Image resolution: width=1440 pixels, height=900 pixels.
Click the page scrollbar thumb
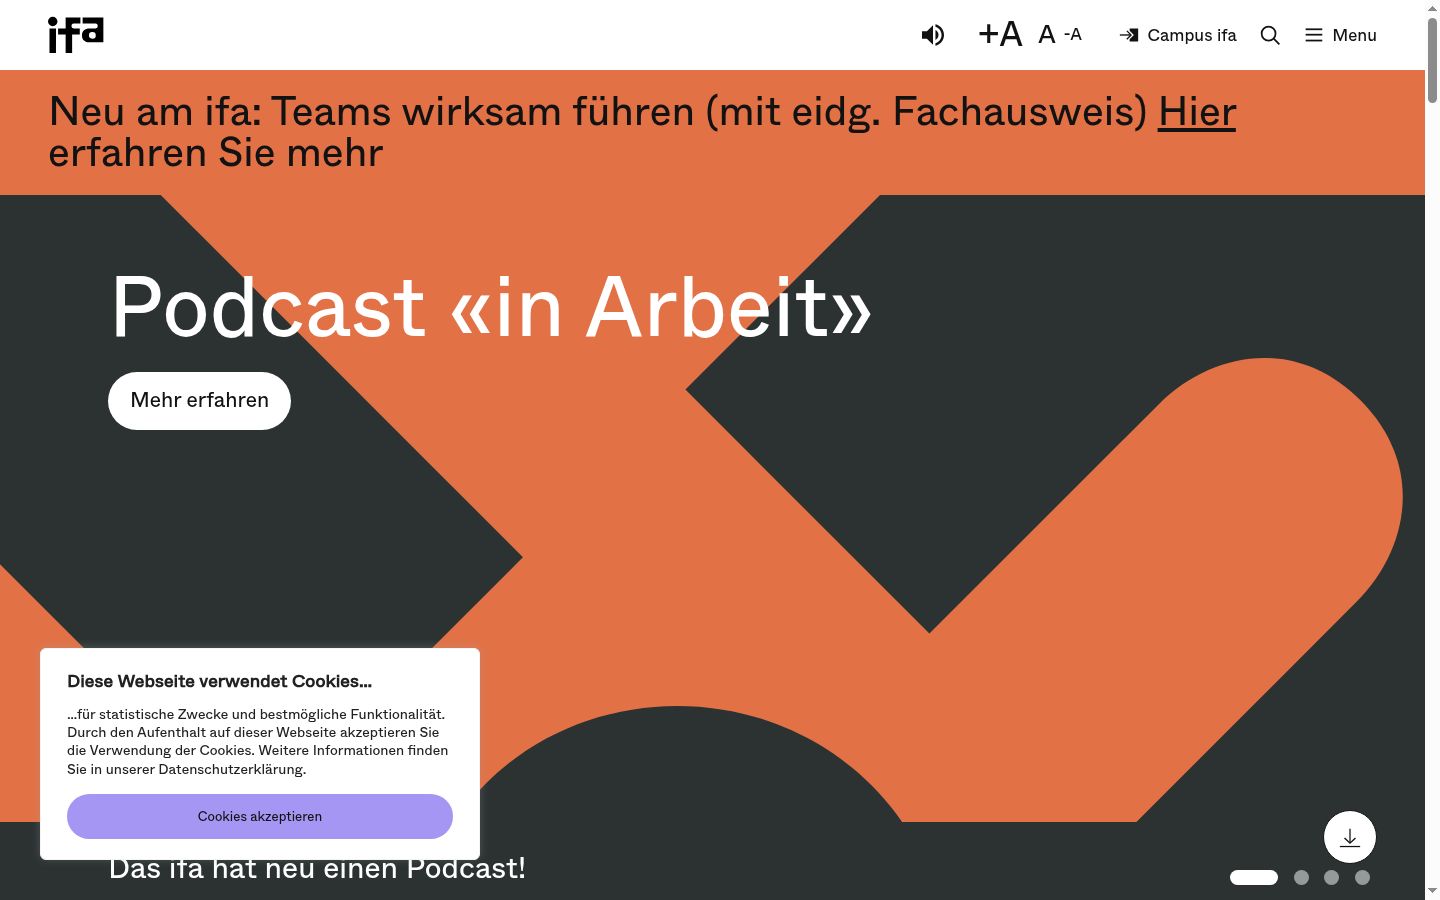[x=1432, y=59]
